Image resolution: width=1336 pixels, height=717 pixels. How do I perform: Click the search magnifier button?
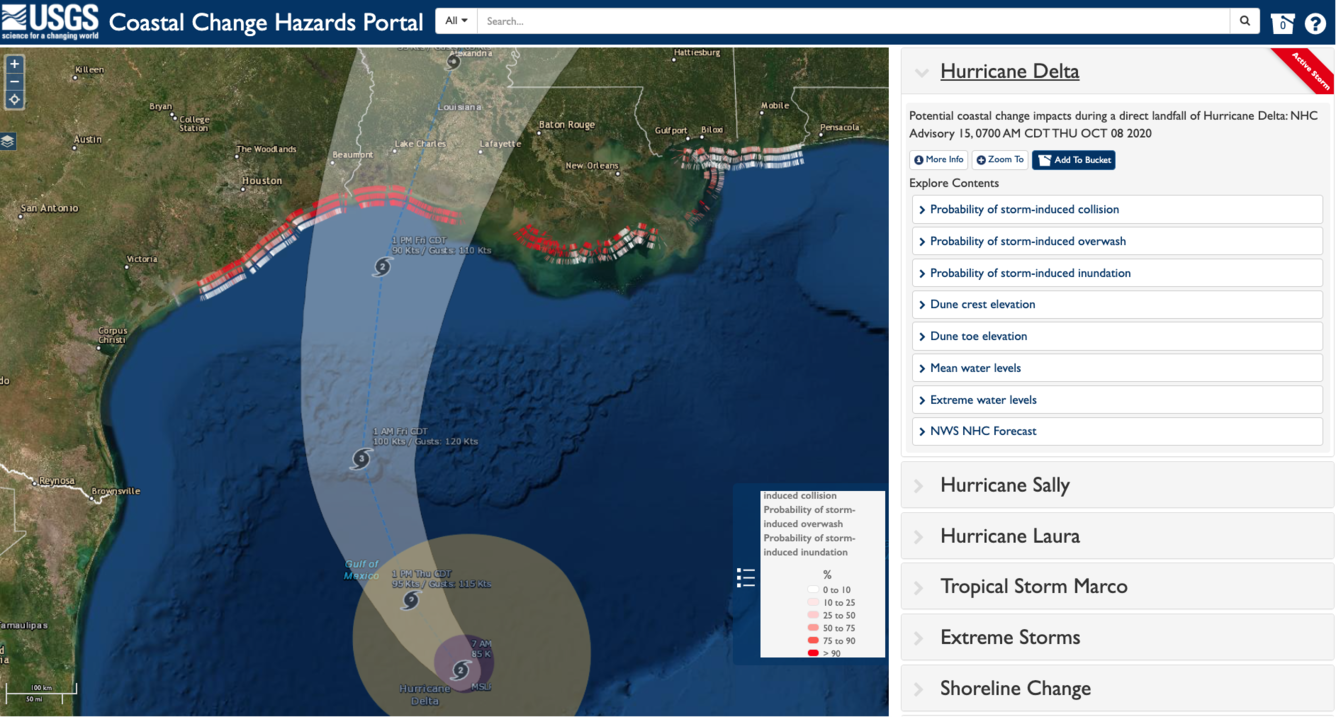(x=1245, y=21)
